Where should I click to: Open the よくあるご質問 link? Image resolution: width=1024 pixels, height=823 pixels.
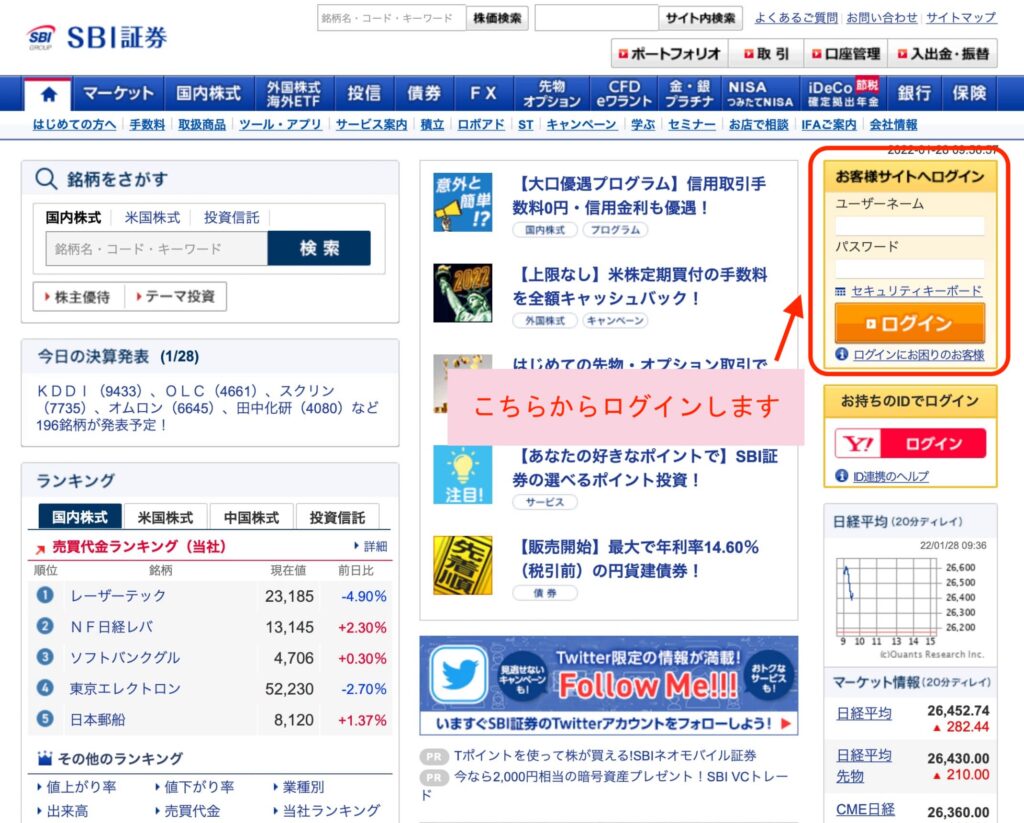(796, 18)
